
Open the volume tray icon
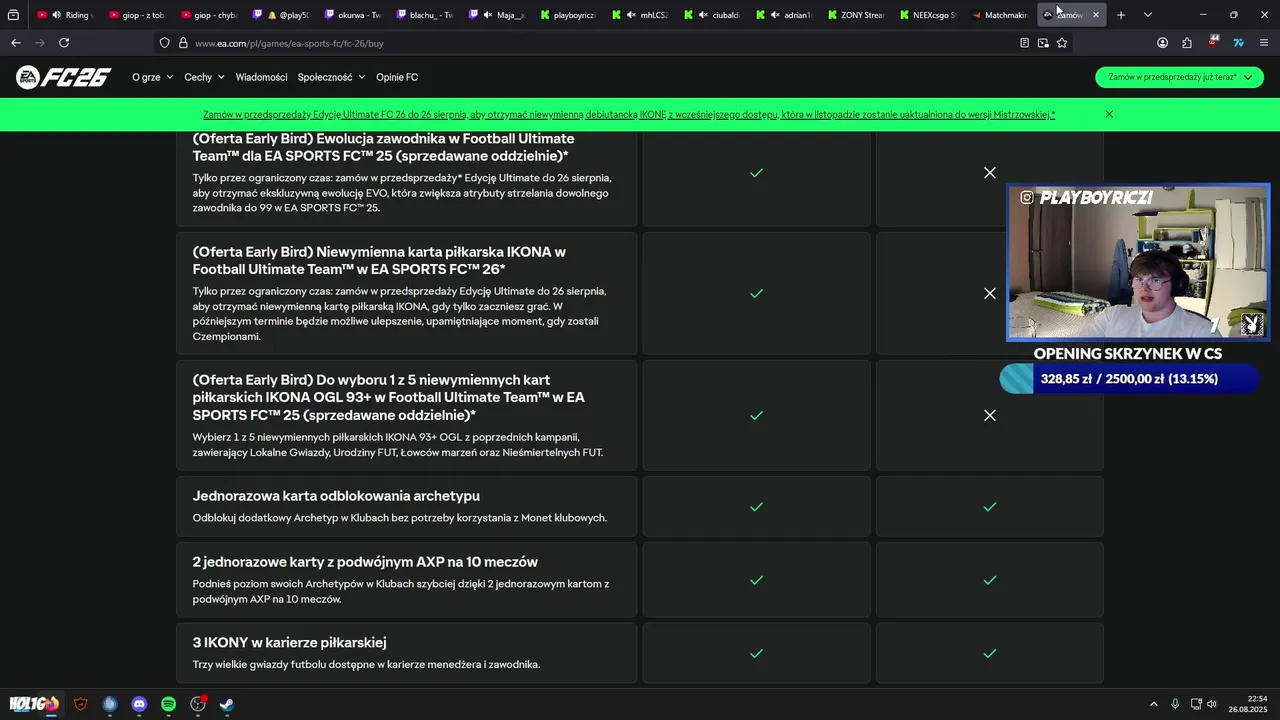(x=1212, y=704)
